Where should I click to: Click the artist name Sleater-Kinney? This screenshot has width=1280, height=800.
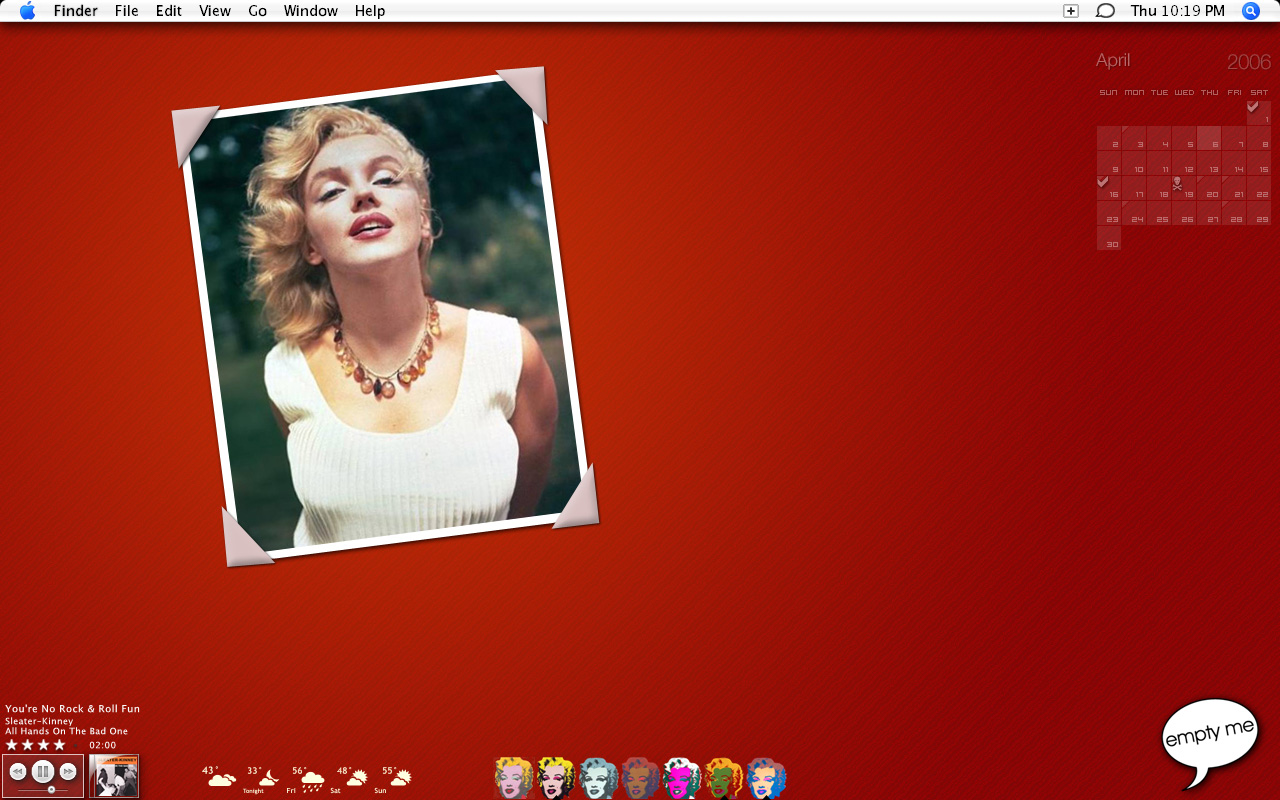(x=39, y=721)
